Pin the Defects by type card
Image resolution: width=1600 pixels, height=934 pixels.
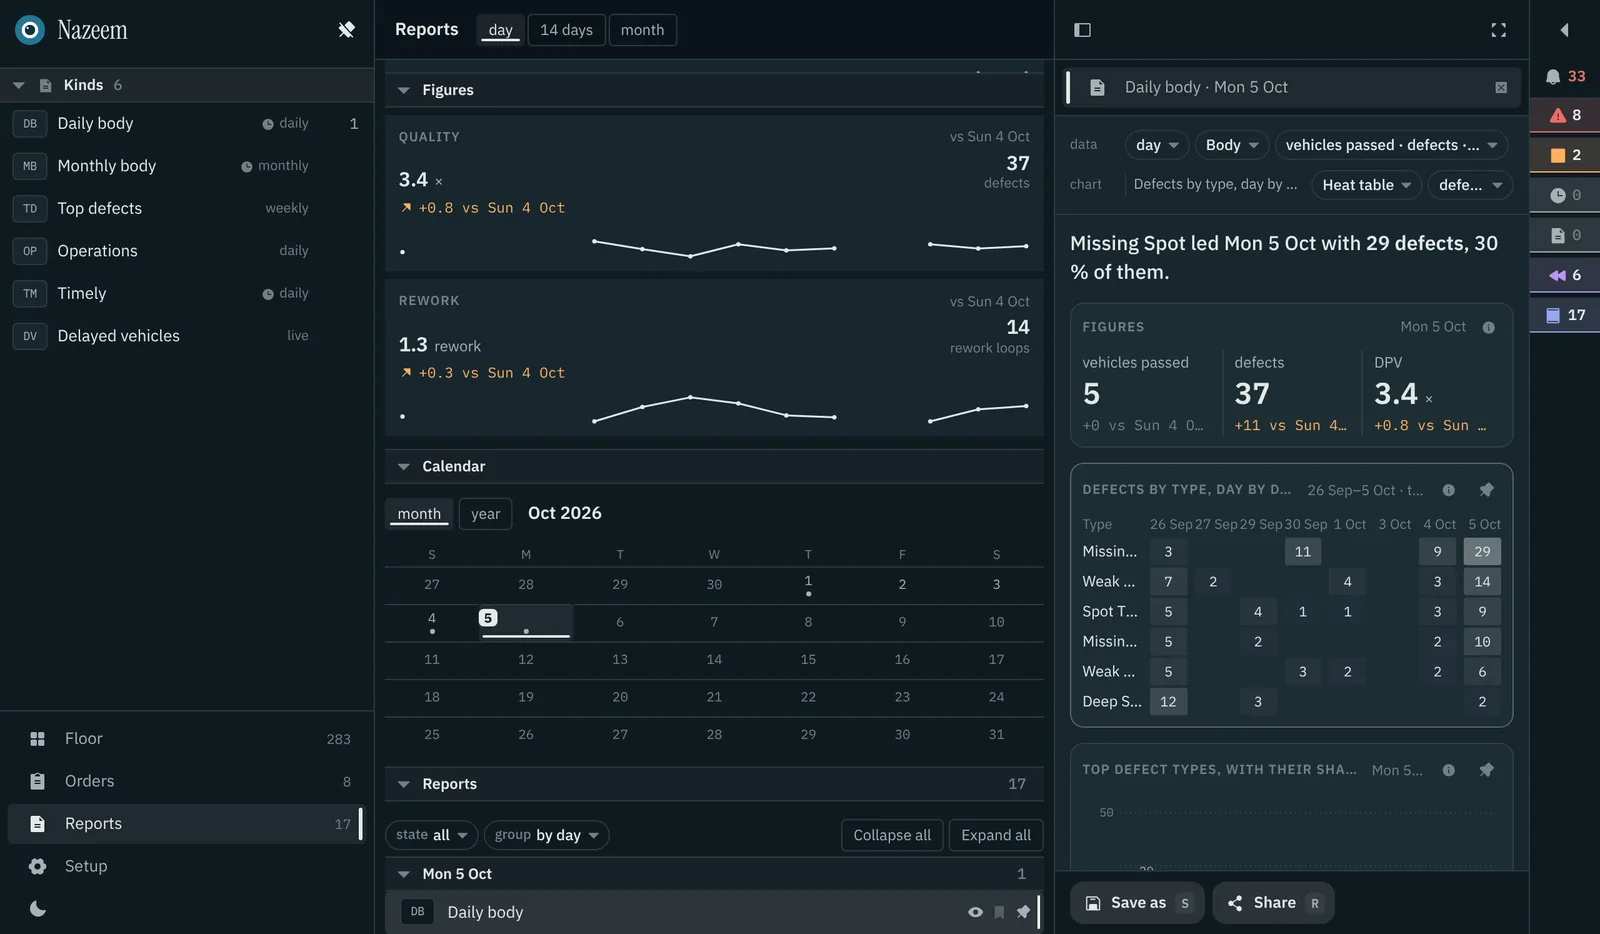click(1487, 490)
